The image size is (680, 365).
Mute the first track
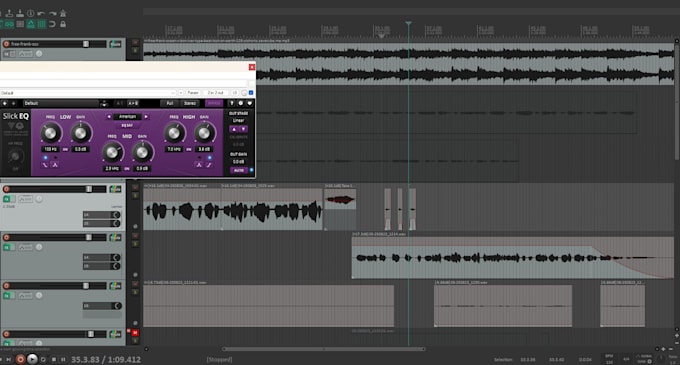point(135,42)
